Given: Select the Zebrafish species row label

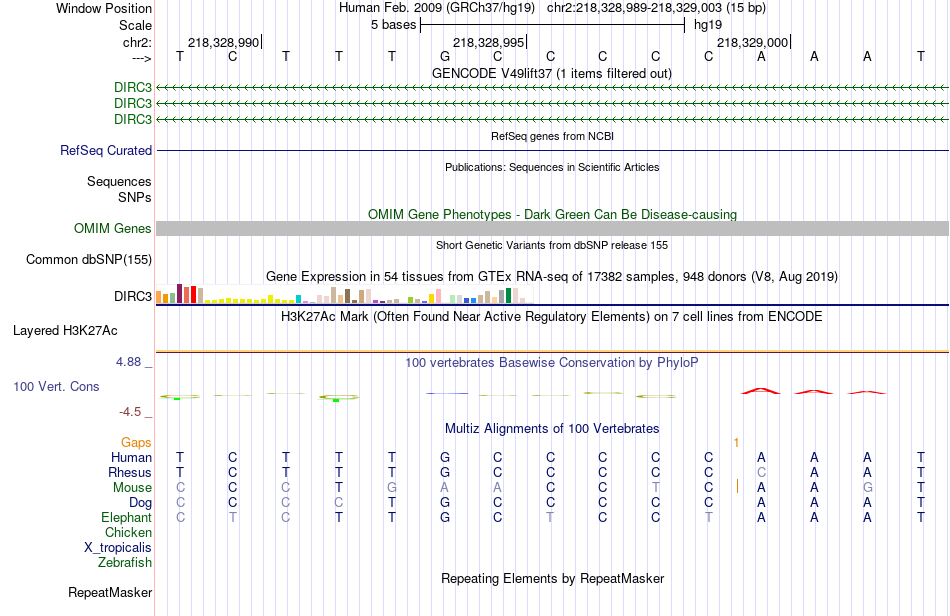Looking at the screenshot, I should (x=125, y=563).
